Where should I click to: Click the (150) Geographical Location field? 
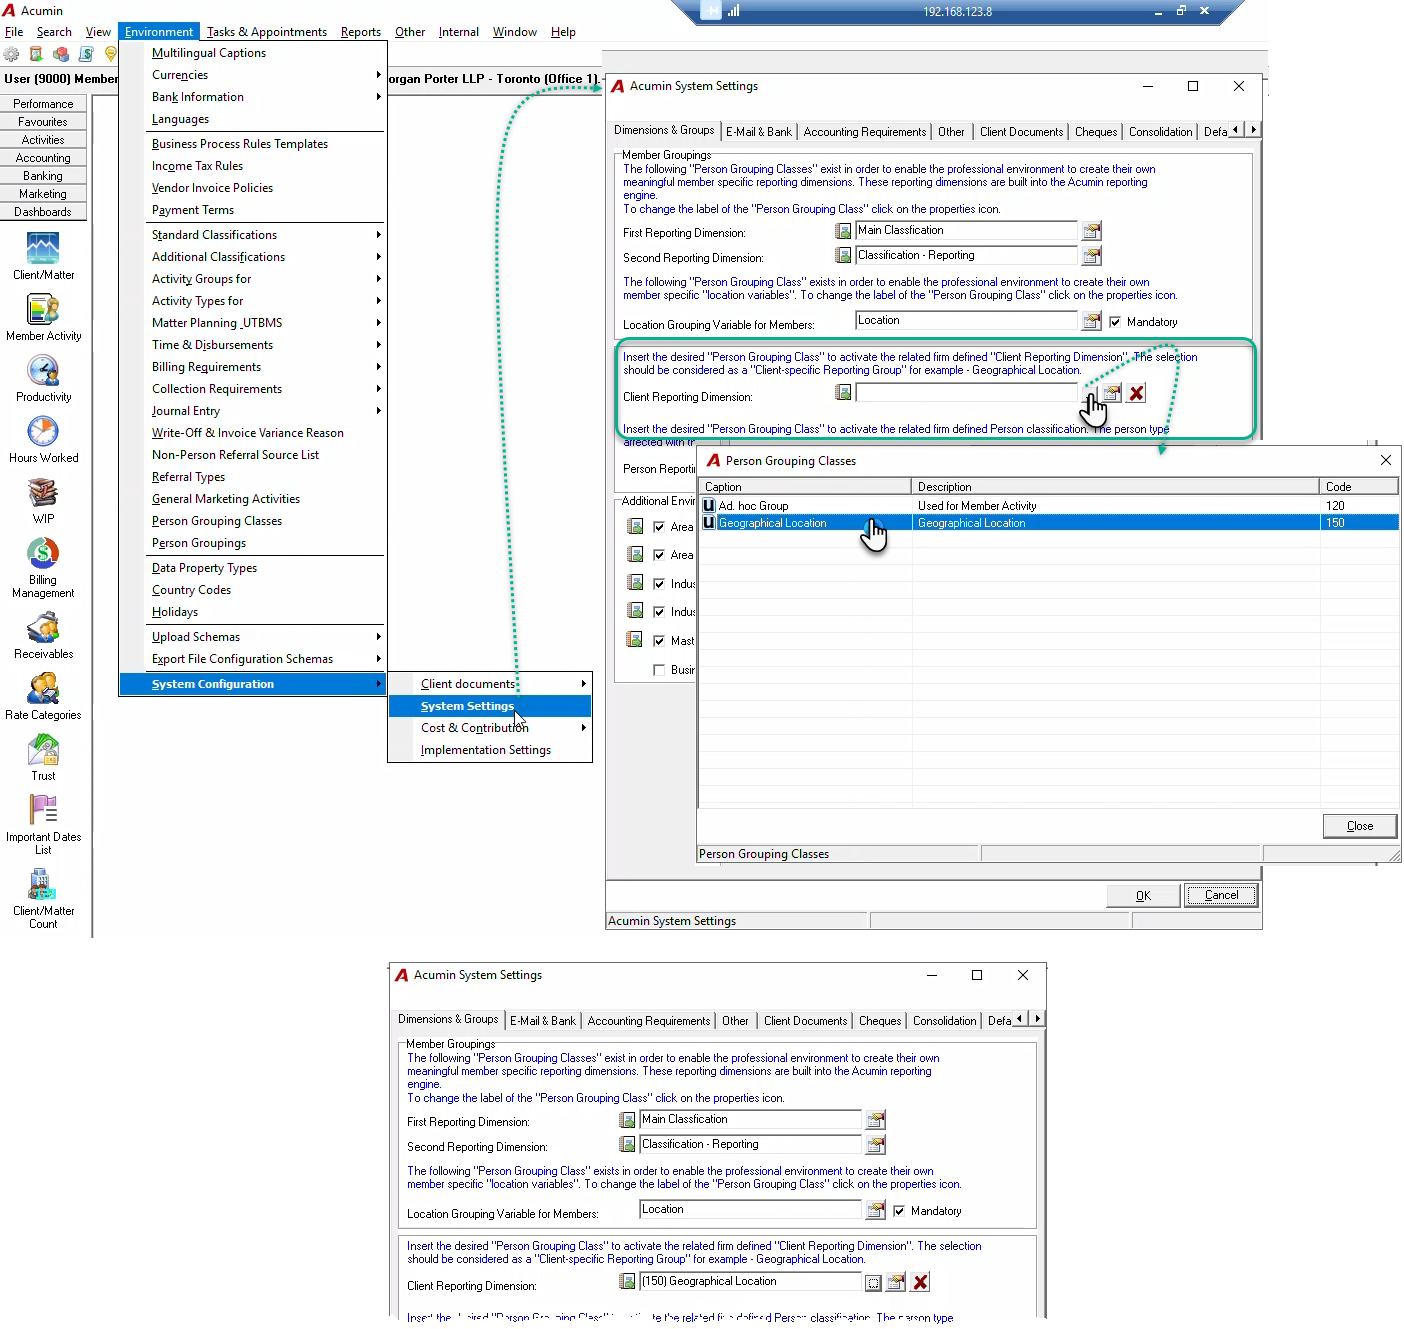[750, 1282]
